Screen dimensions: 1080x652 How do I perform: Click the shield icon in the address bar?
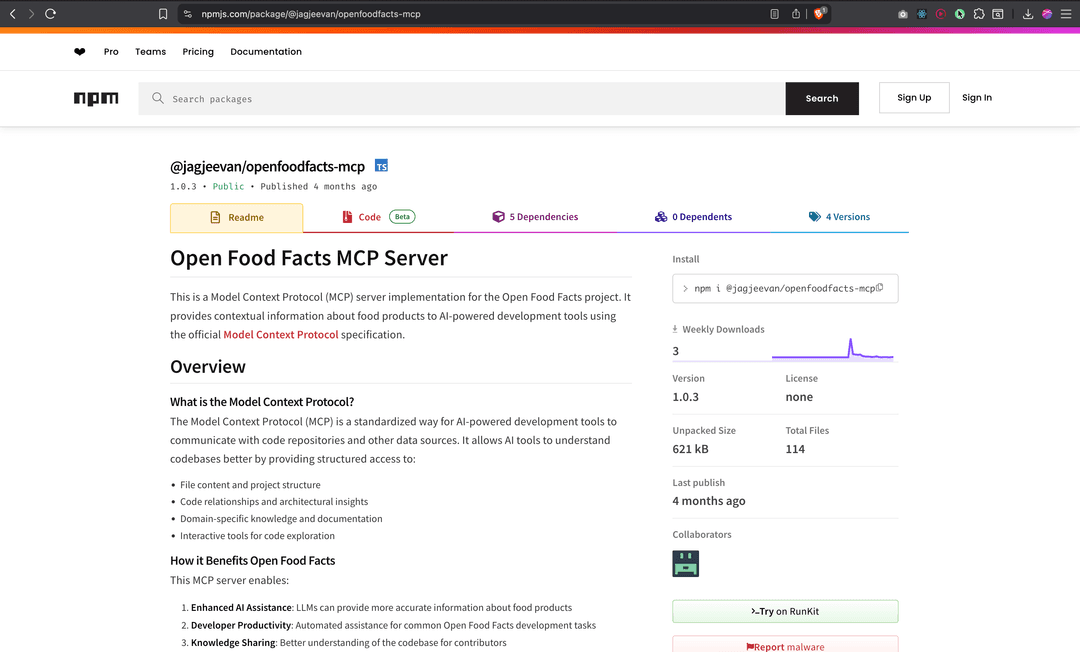coord(187,14)
